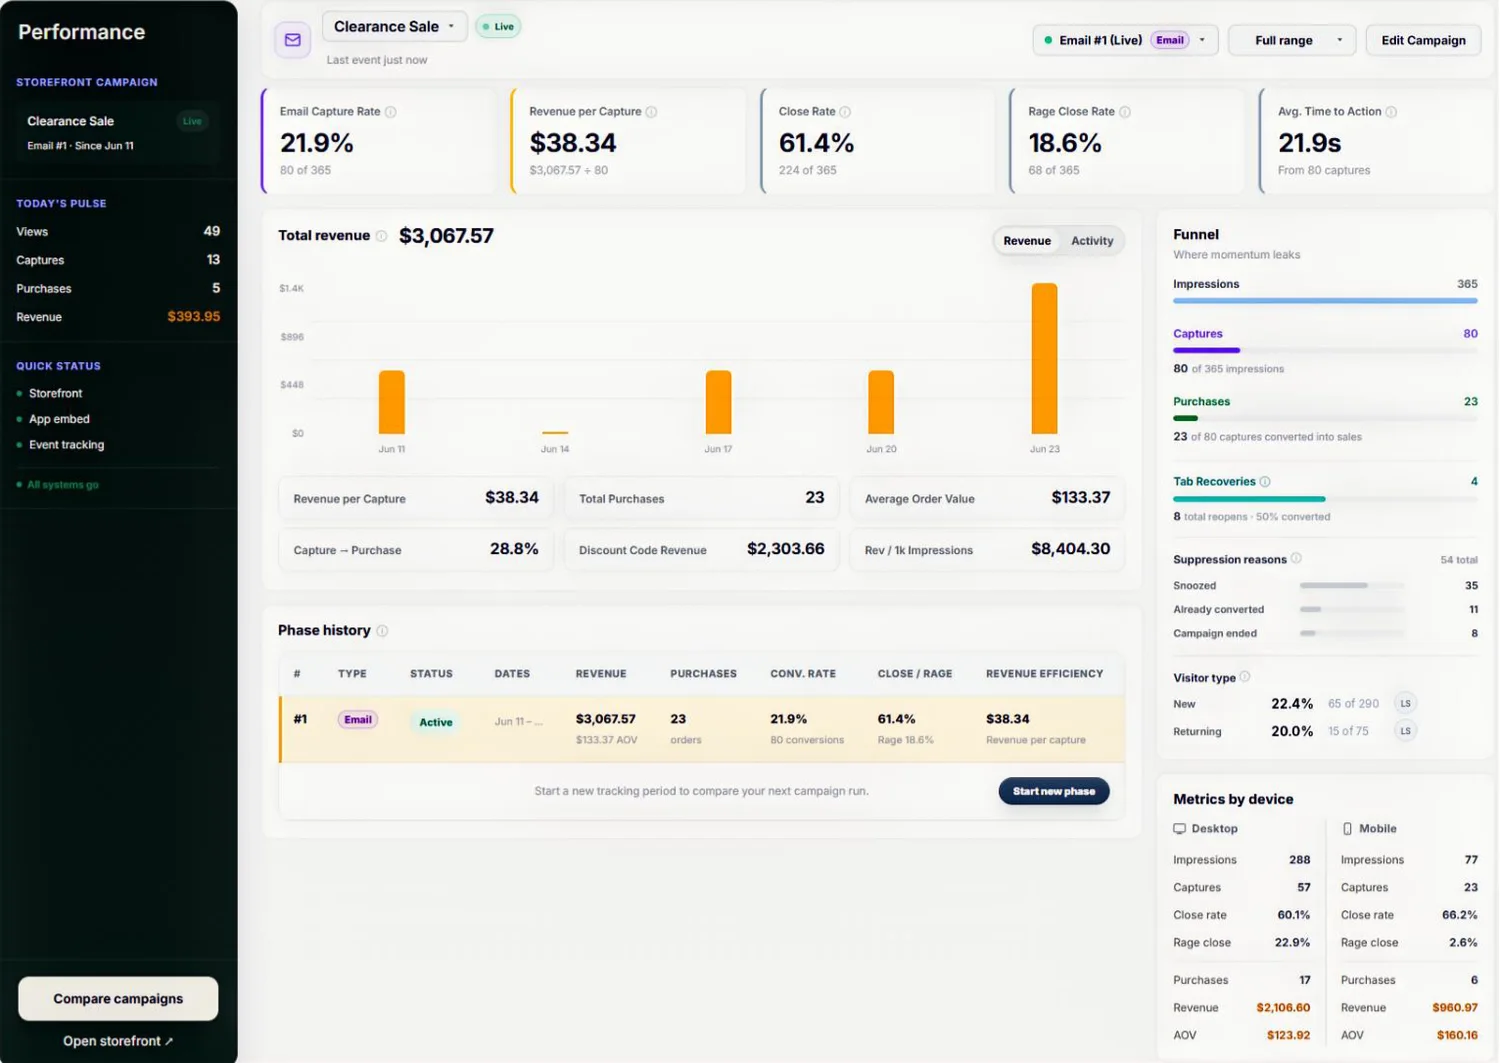The width and height of the screenshot is (1500, 1063).
Task: Switch chart to Revenue view
Action: pyautogui.click(x=1027, y=241)
